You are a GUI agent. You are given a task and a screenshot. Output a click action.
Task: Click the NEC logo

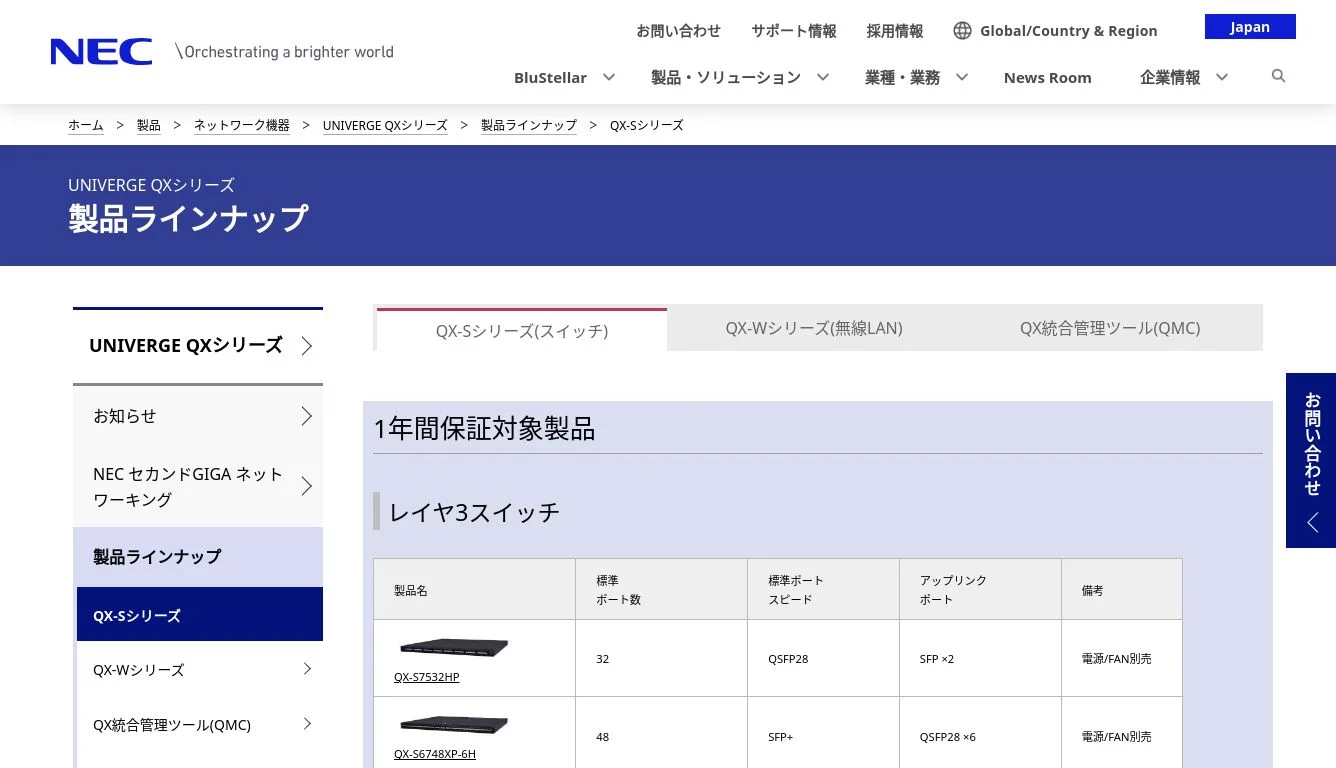pos(101,51)
